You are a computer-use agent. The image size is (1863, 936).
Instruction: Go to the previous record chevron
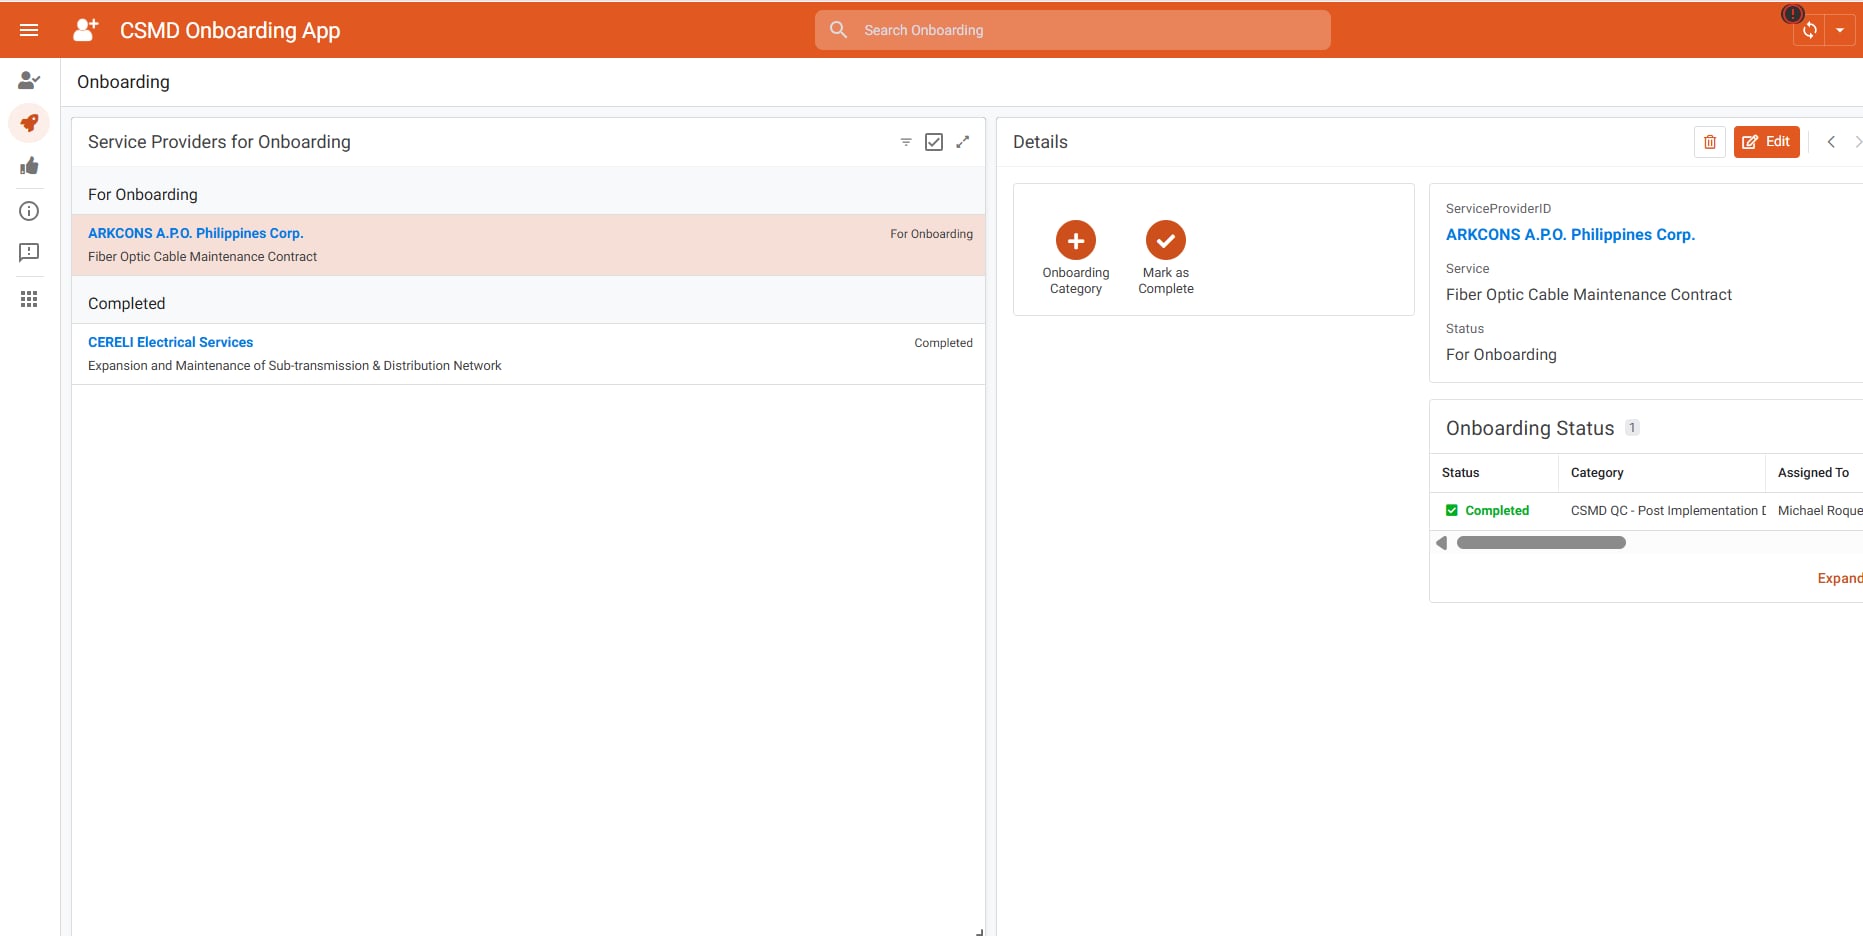(1831, 142)
